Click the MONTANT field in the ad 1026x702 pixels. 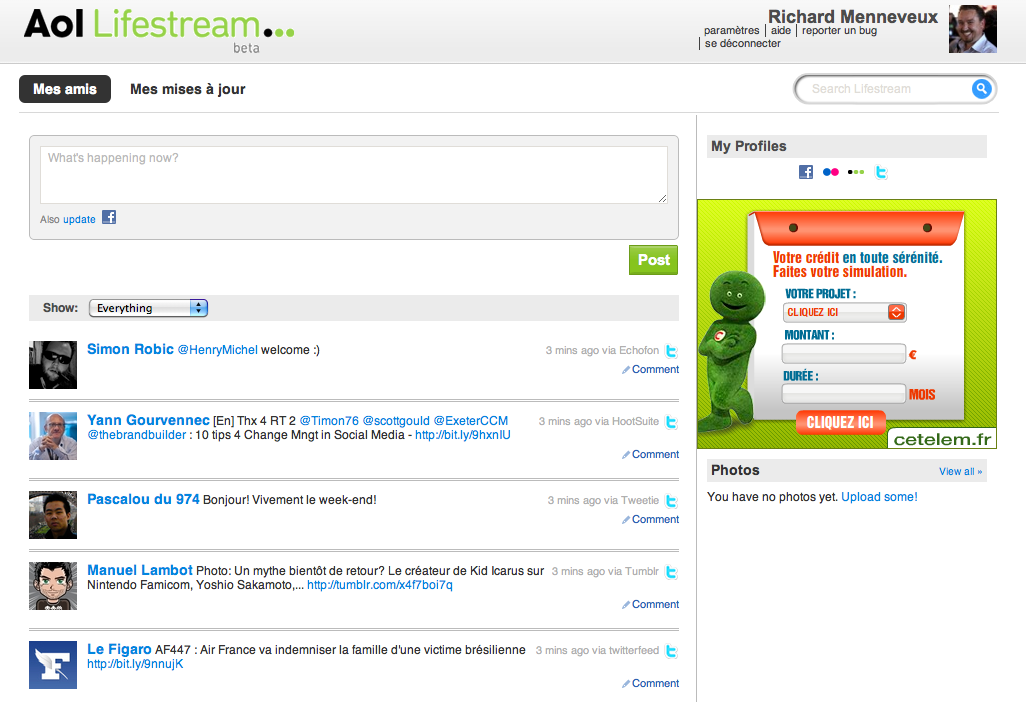point(843,354)
